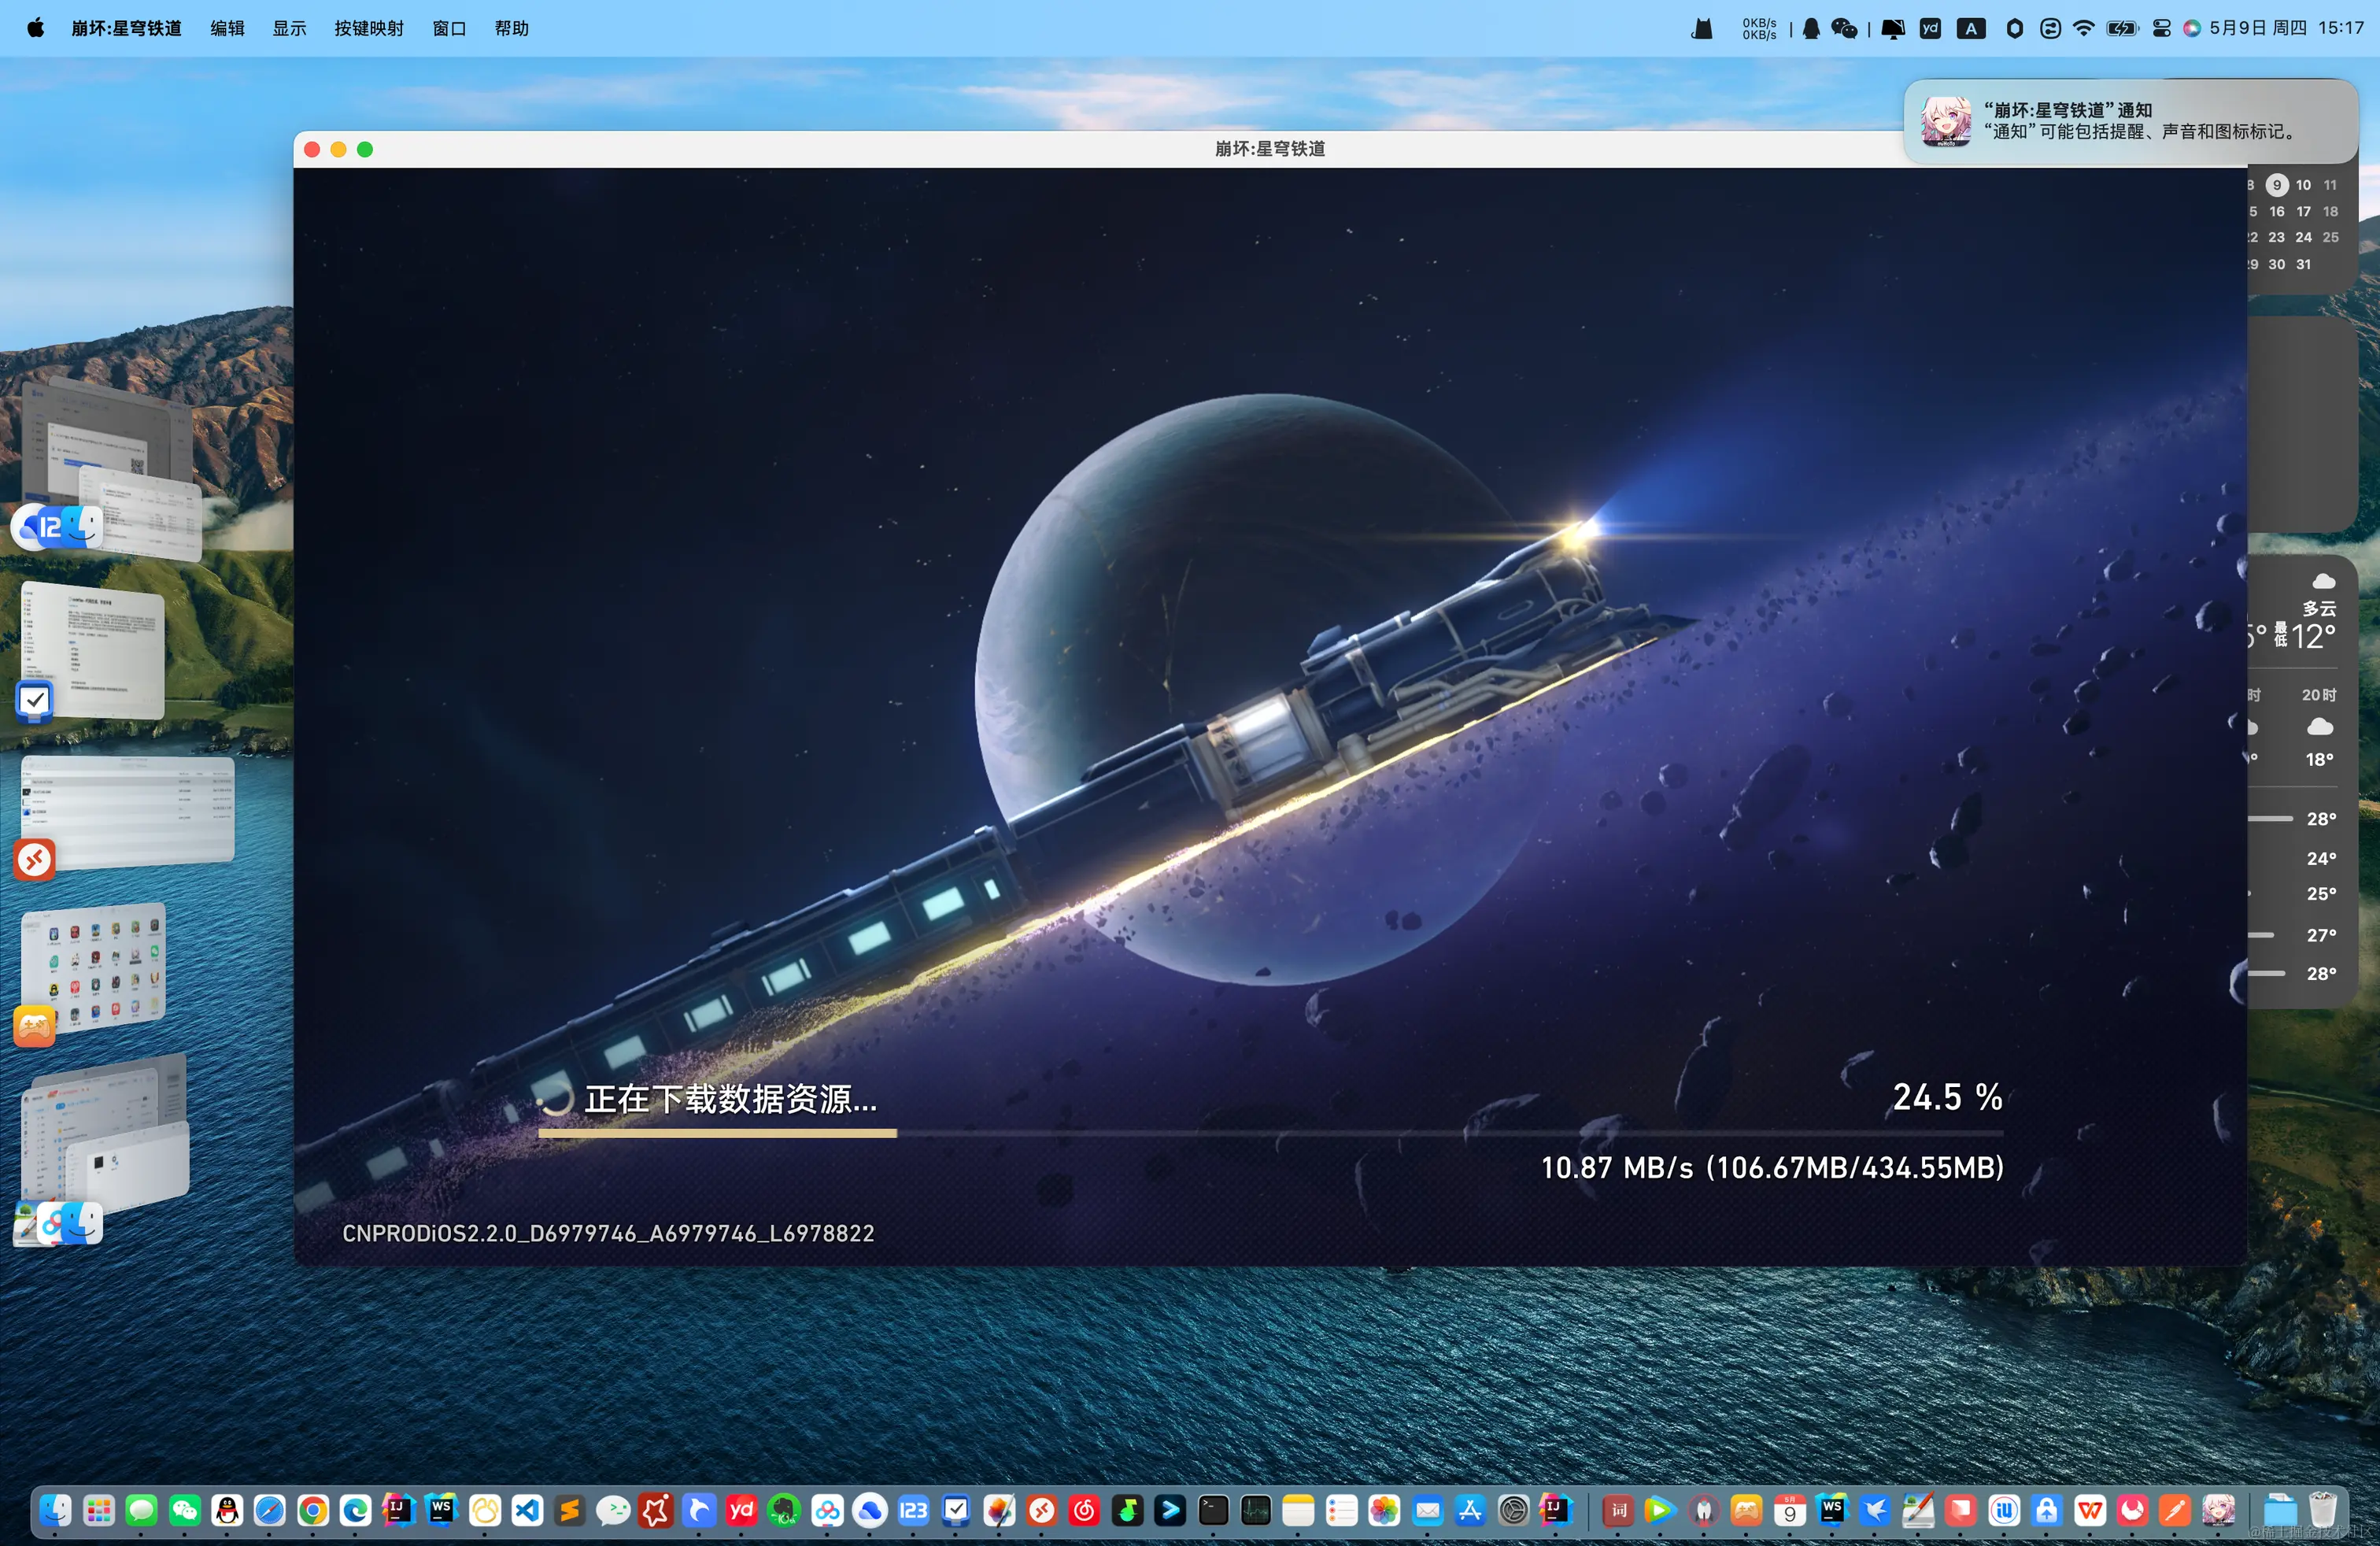Image resolution: width=2380 pixels, height=1546 pixels.
Task: Open Control Center from the menu bar
Action: point(2161,28)
